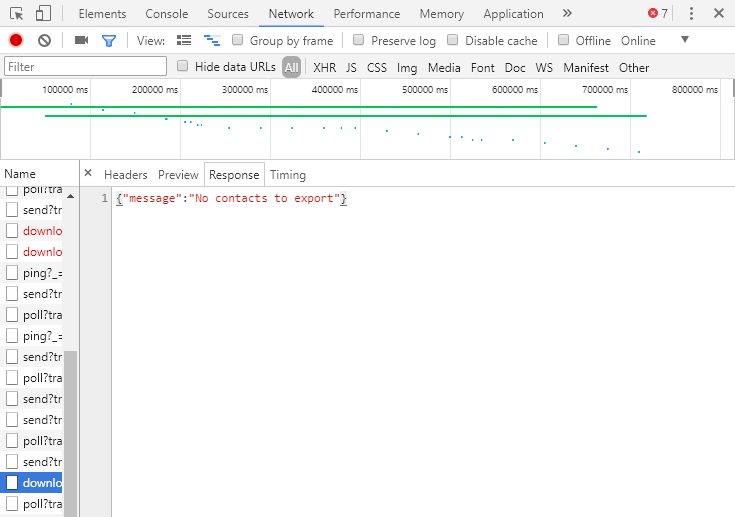735x517 pixels.
Task: Check the Disable cache option
Action: [453, 41]
